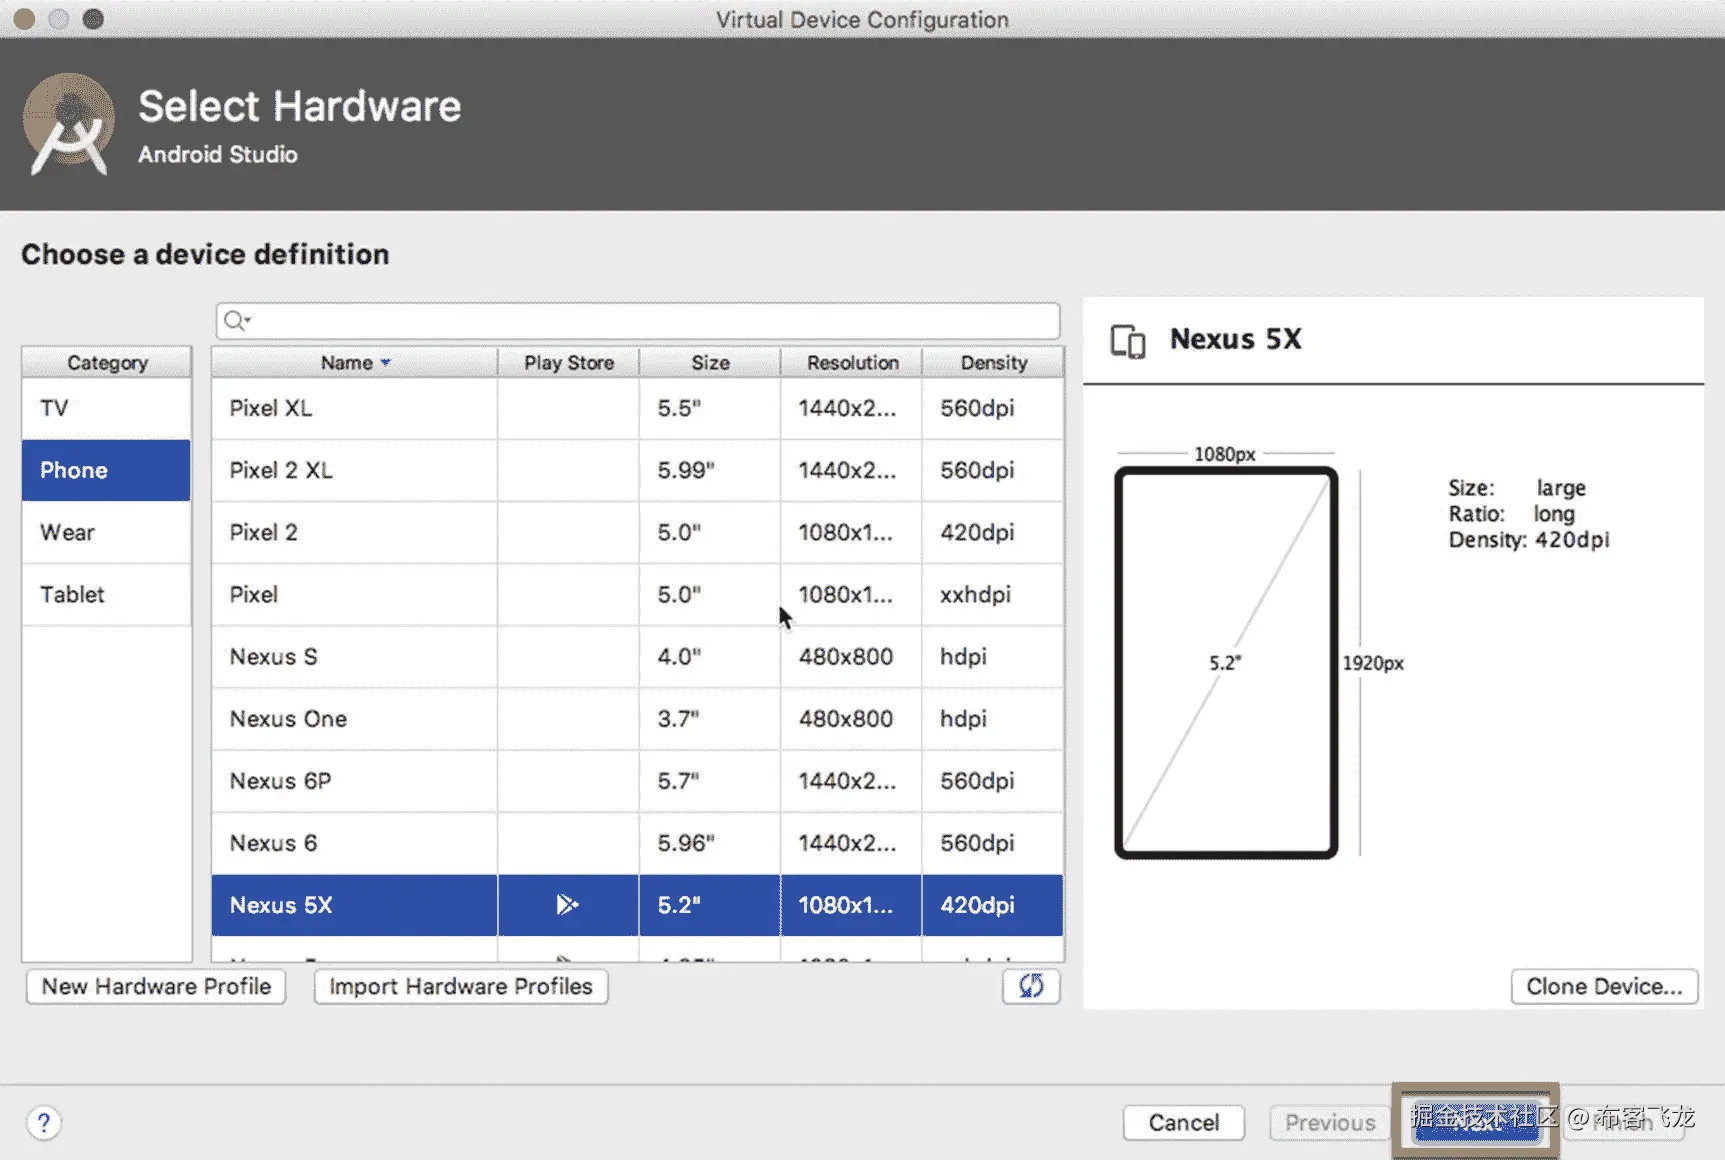Click Import Hardware Profiles button
The image size is (1725, 1160).
coord(461,987)
